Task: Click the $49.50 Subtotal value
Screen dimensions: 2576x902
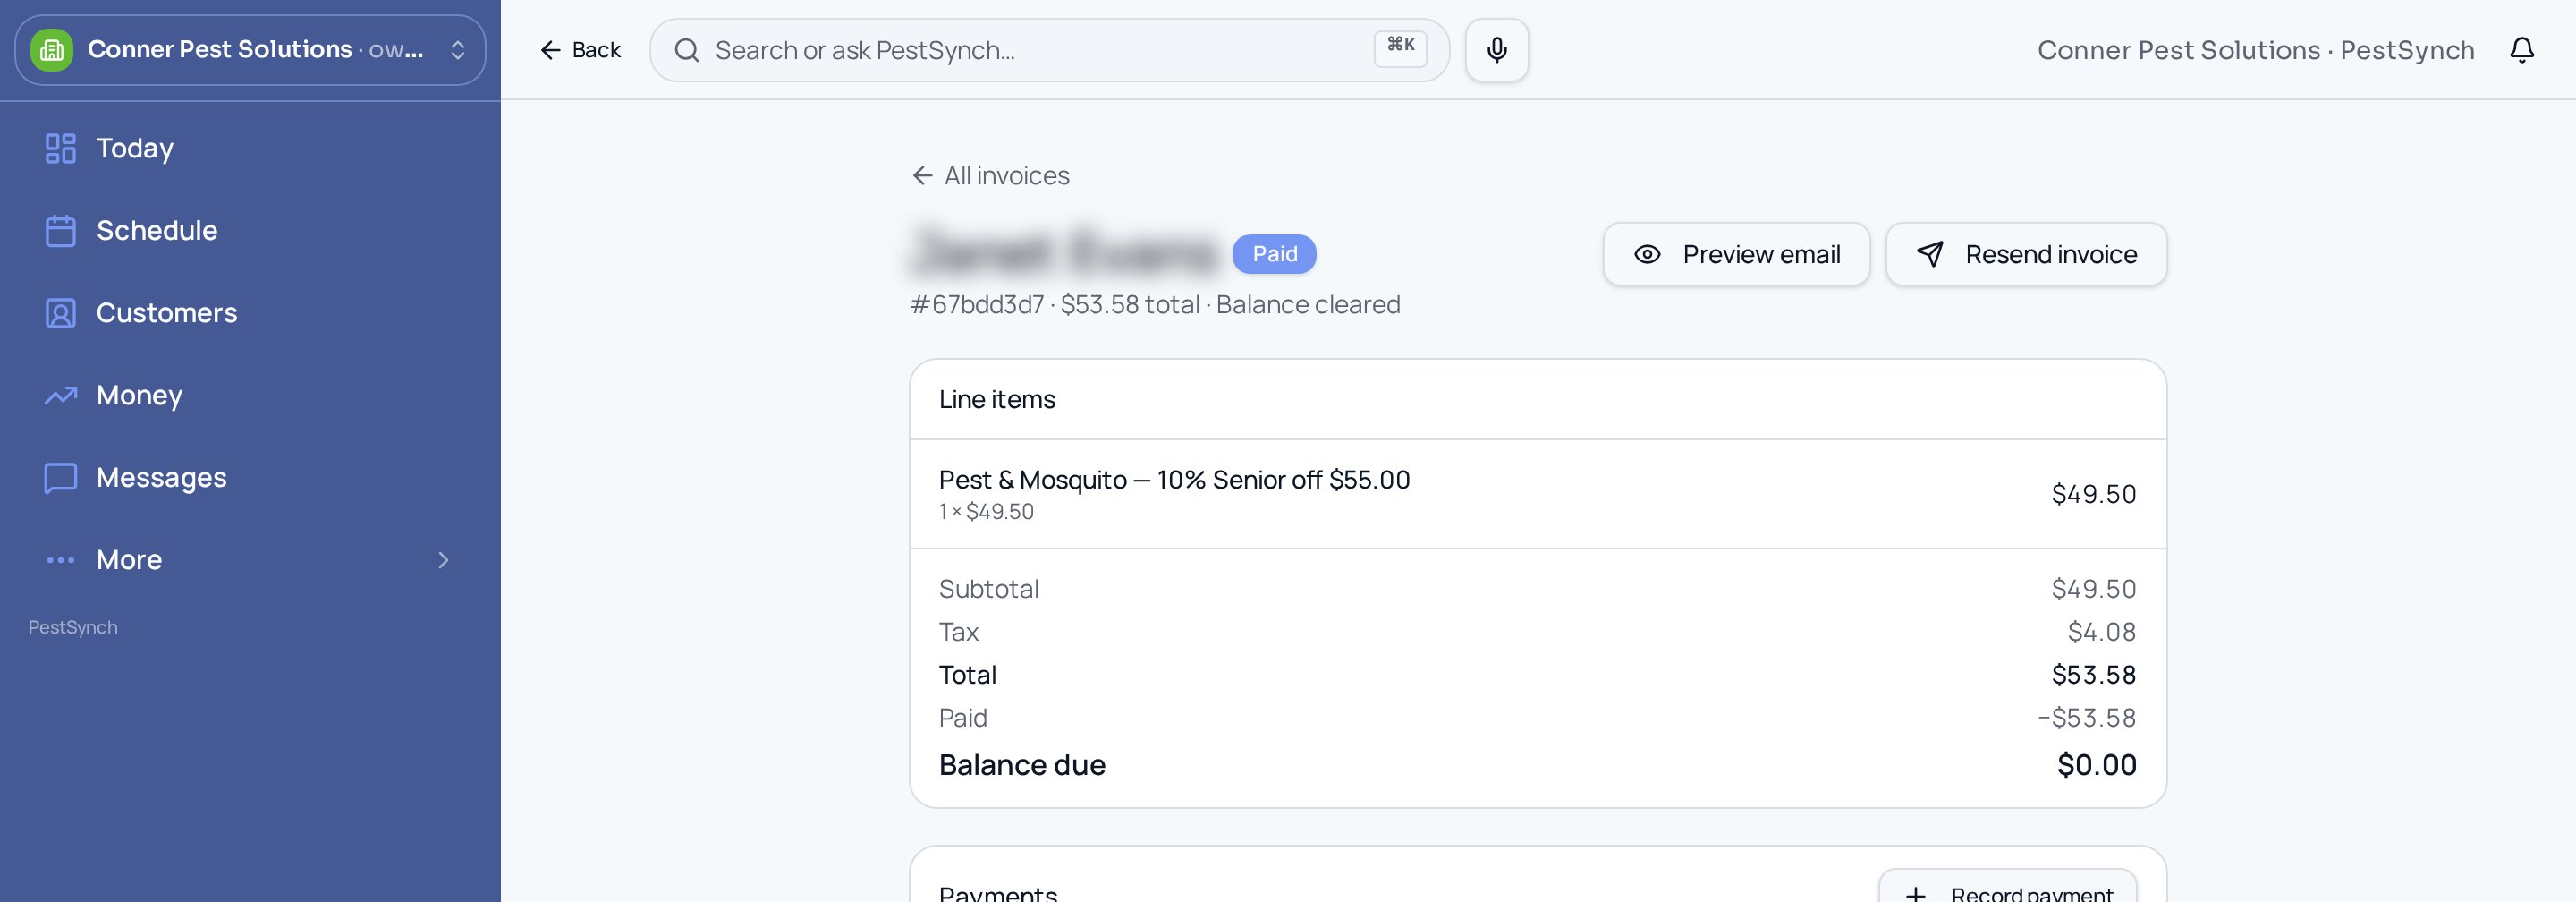Action: pos(2093,589)
